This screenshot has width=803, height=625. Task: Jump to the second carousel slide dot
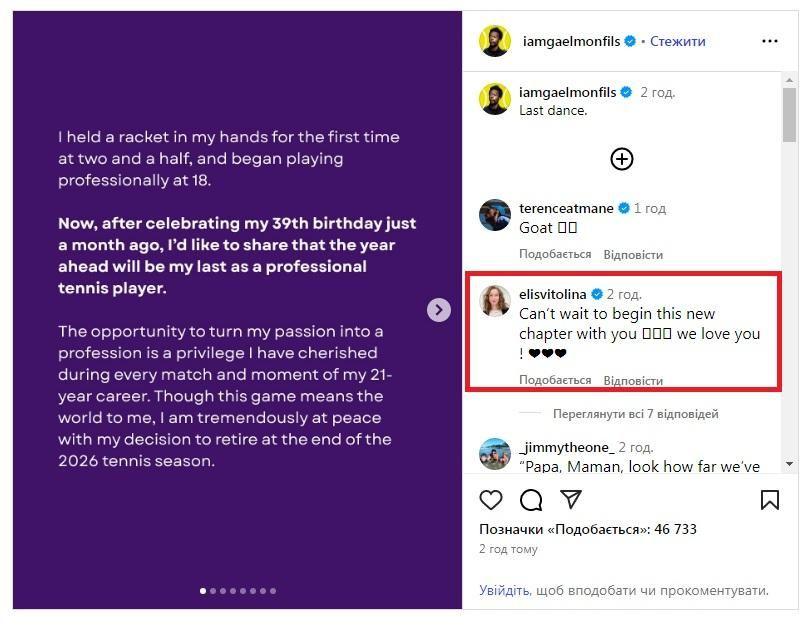213,591
